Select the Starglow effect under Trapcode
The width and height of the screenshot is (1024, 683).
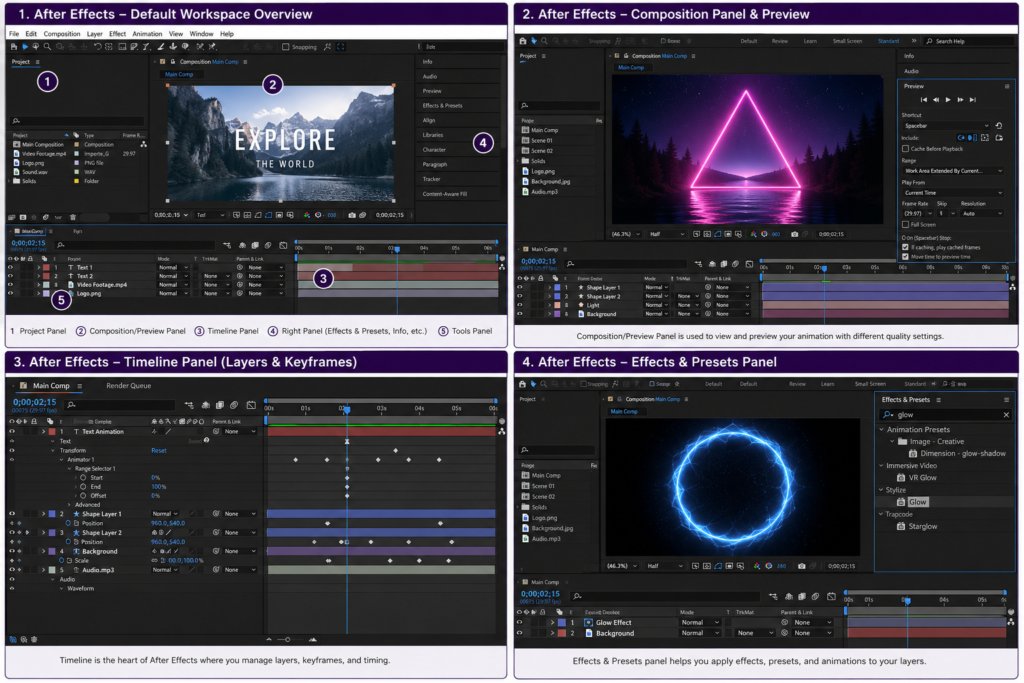tap(922, 526)
